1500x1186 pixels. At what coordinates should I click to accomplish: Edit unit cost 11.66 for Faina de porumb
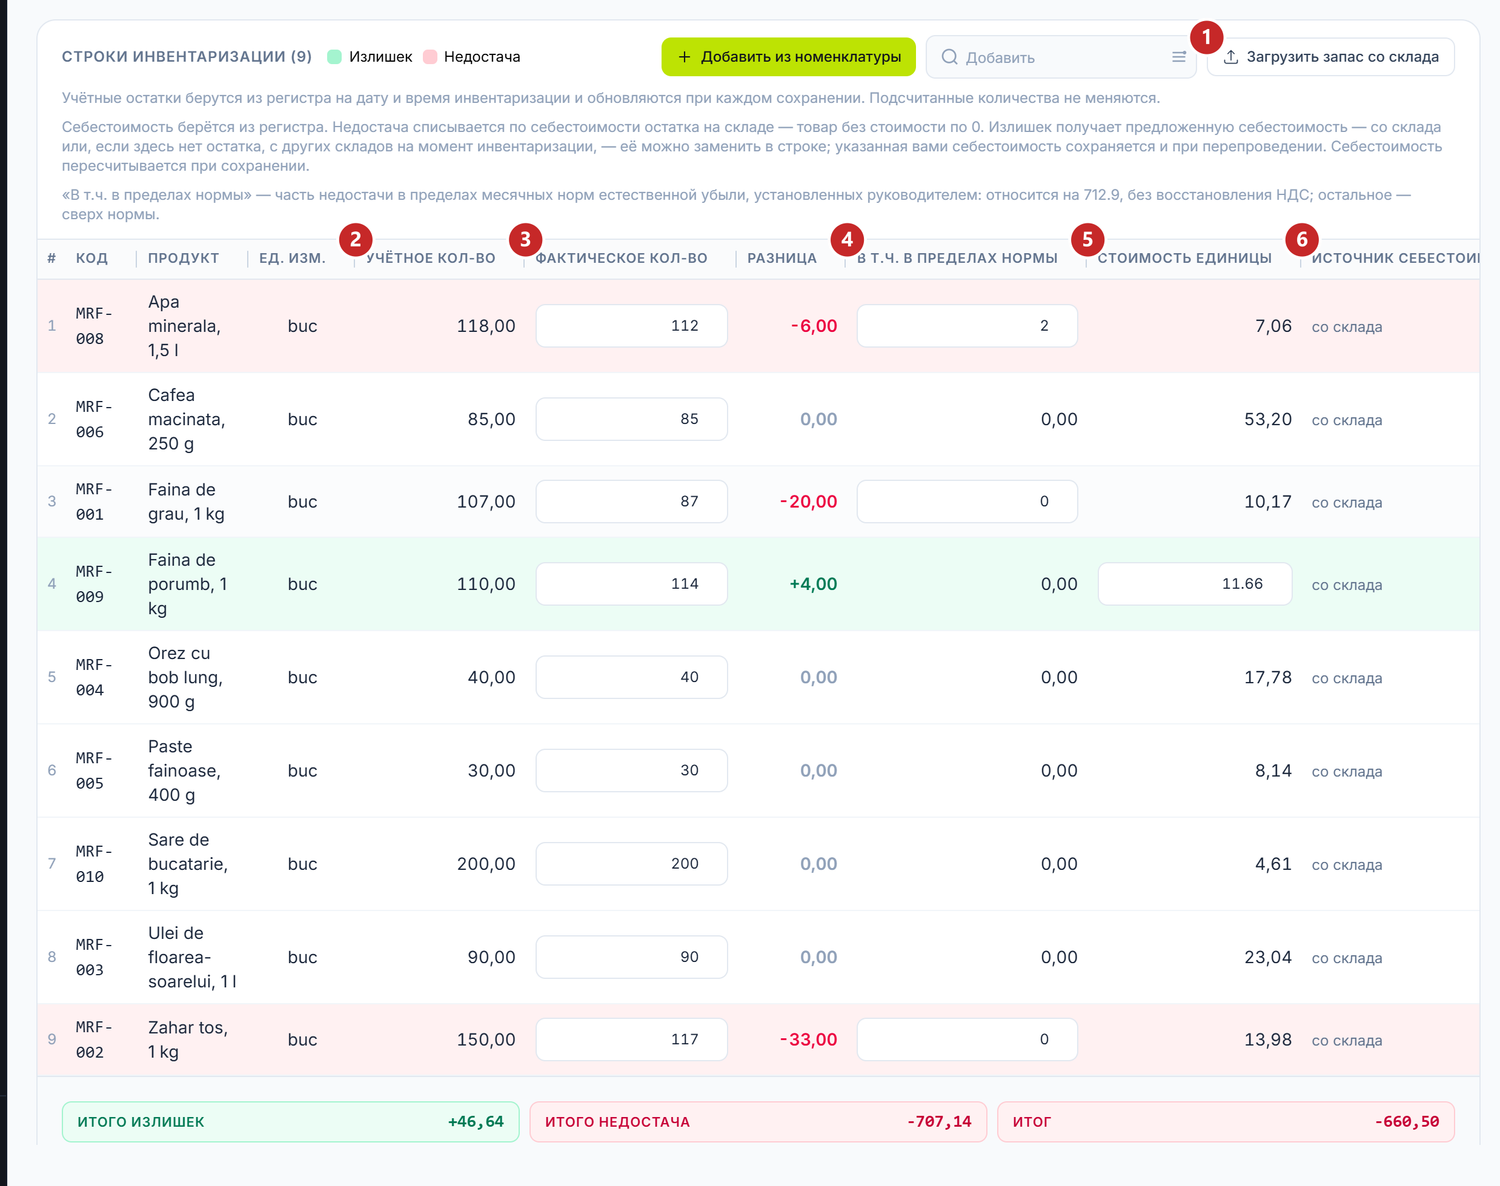coord(1195,584)
